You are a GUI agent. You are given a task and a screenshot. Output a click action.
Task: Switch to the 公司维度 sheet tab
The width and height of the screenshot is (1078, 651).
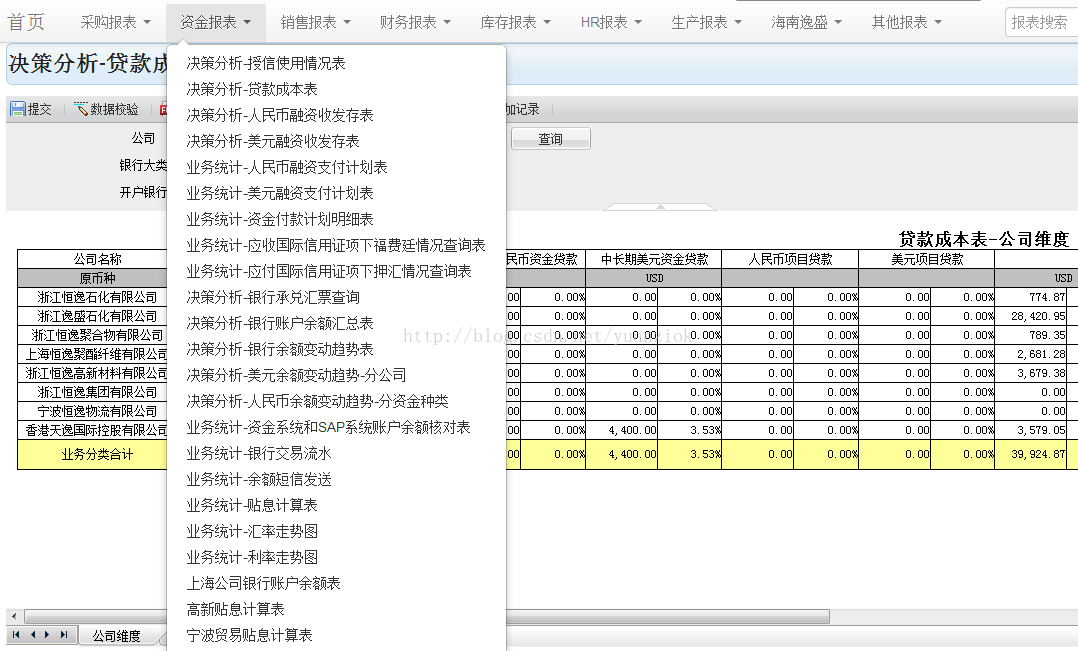[116, 636]
